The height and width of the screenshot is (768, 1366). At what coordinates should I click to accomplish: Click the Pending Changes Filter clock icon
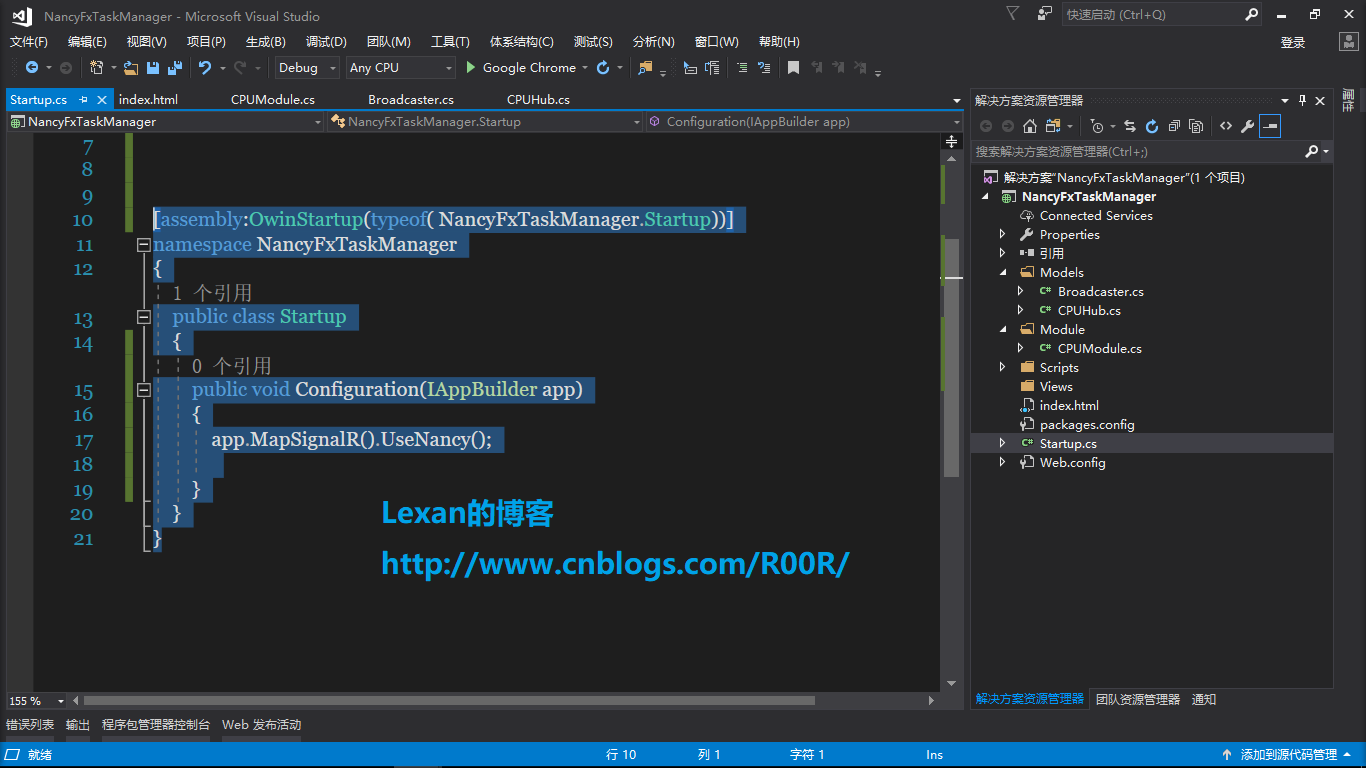pyautogui.click(x=1097, y=126)
